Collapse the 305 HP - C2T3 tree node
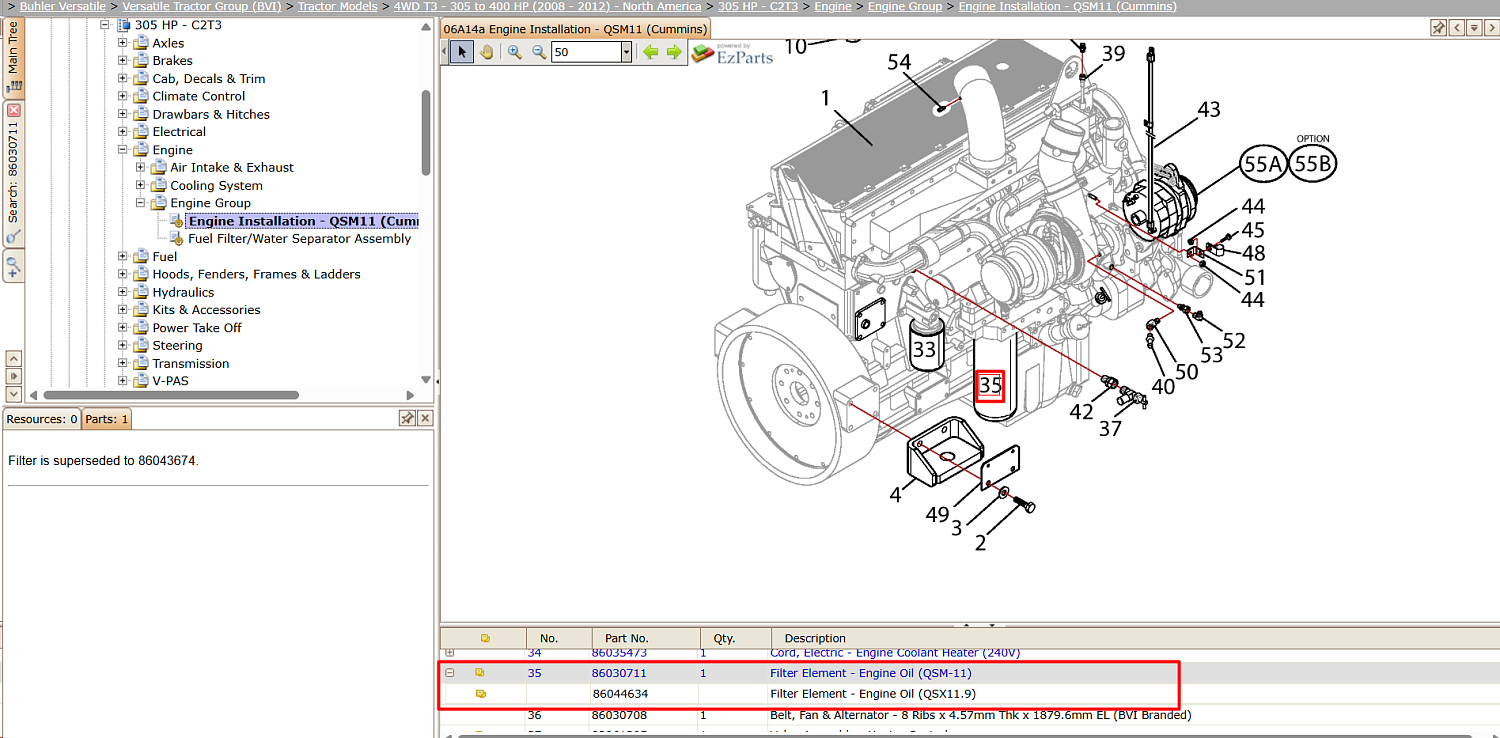Image resolution: width=1500 pixels, height=738 pixels. coord(105,25)
